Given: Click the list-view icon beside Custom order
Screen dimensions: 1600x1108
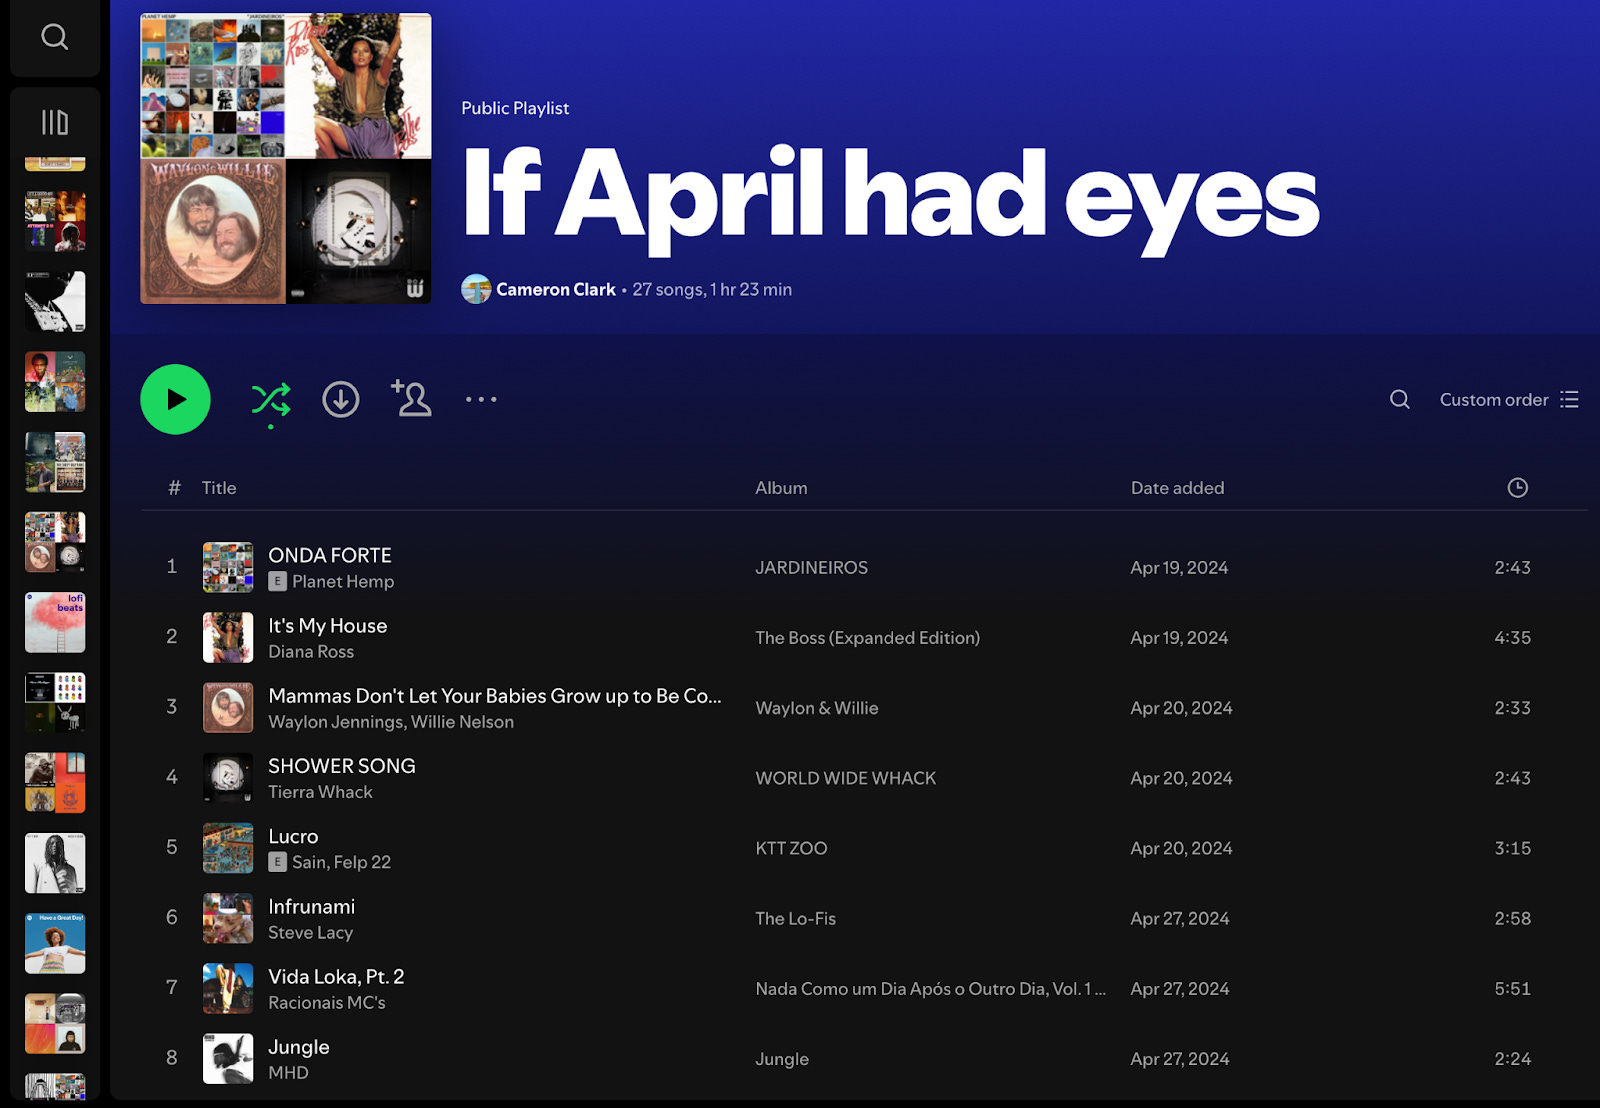Looking at the screenshot, I should (1568, 399).
